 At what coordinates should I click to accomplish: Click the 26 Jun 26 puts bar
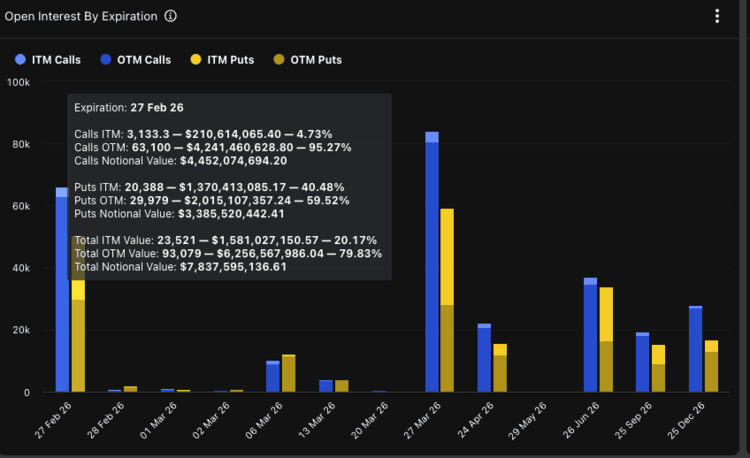(x=606, y=345)
